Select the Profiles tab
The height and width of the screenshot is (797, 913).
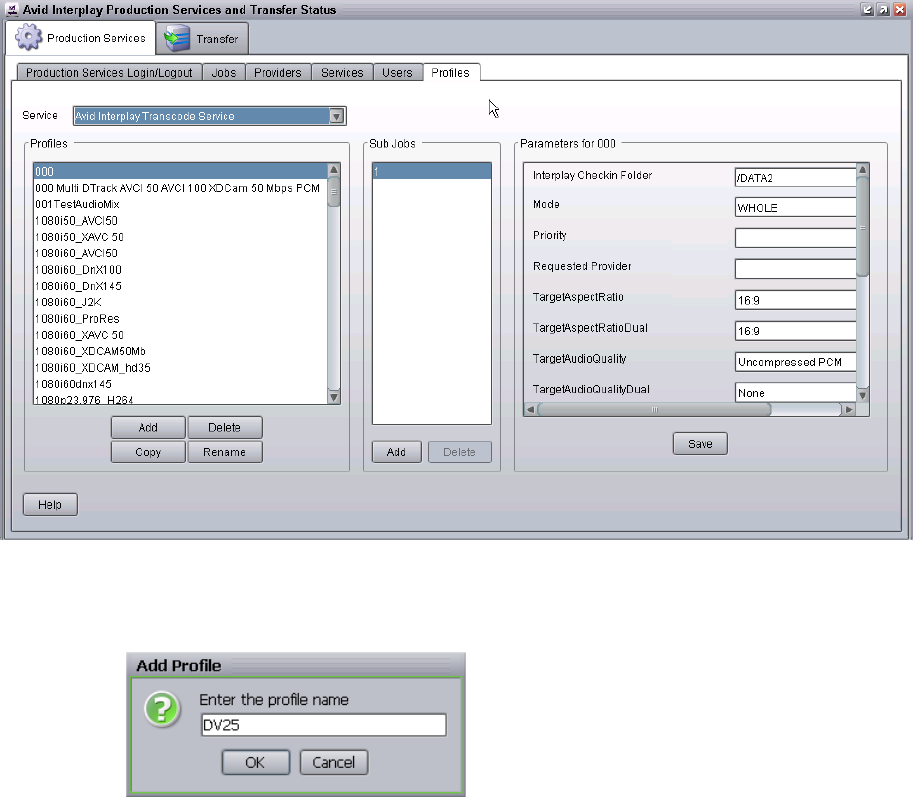[451, 72]
